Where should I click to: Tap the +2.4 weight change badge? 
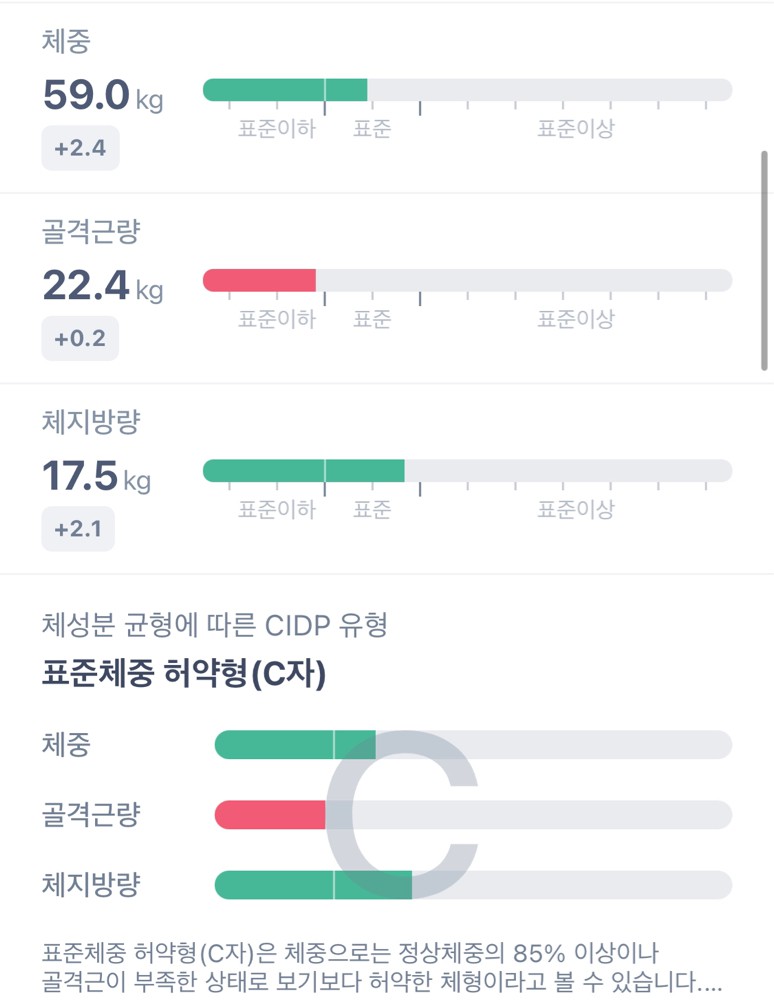tap(80, 149)
